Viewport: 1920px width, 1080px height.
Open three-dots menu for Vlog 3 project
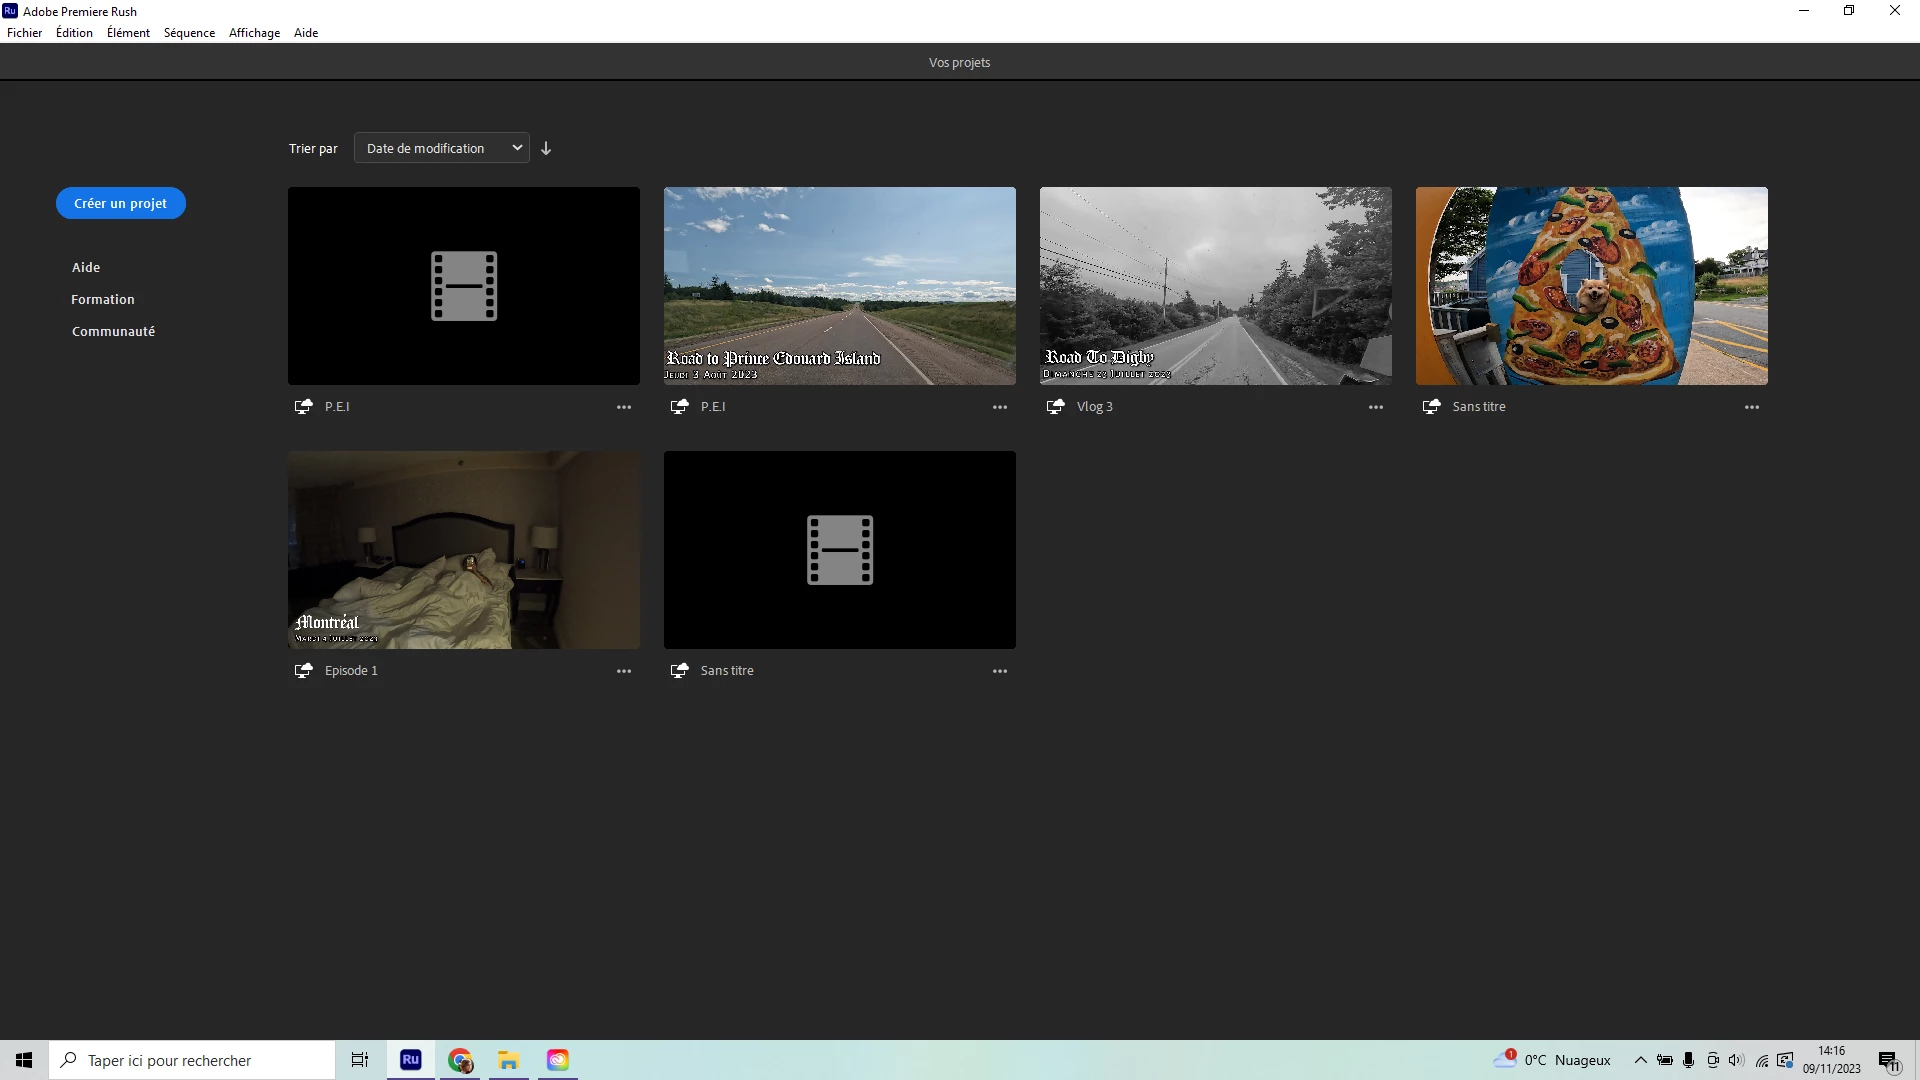click(1375, 407)
